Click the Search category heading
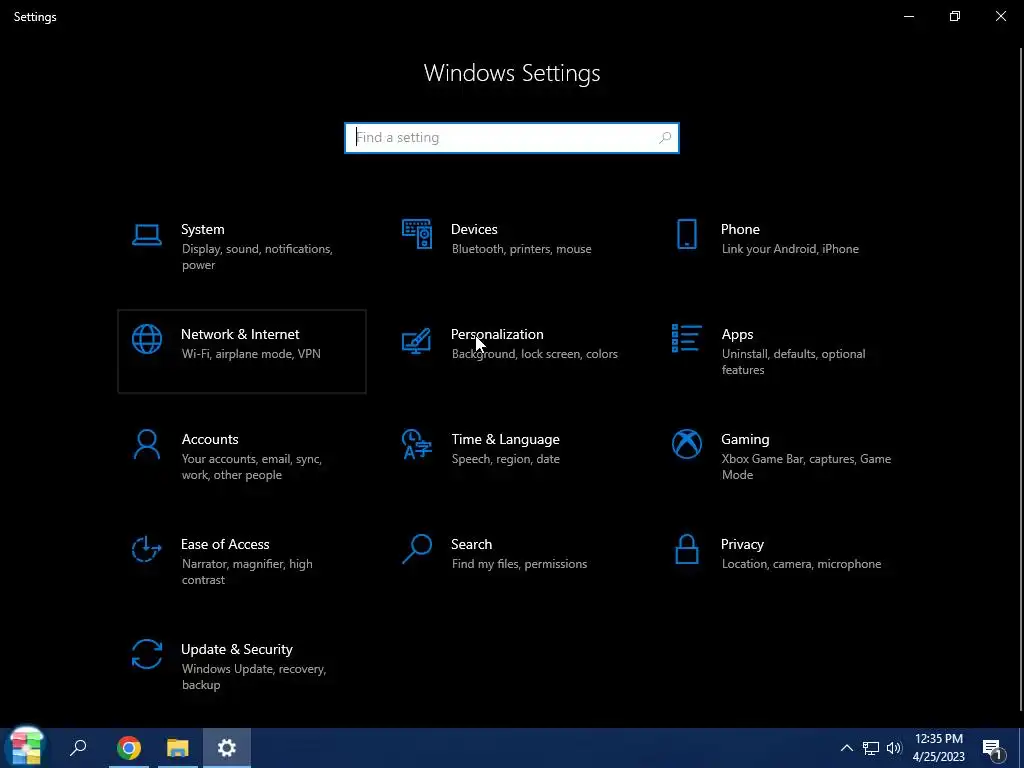Viewport: 1024px width, 768px height. [x=472, y=545]
